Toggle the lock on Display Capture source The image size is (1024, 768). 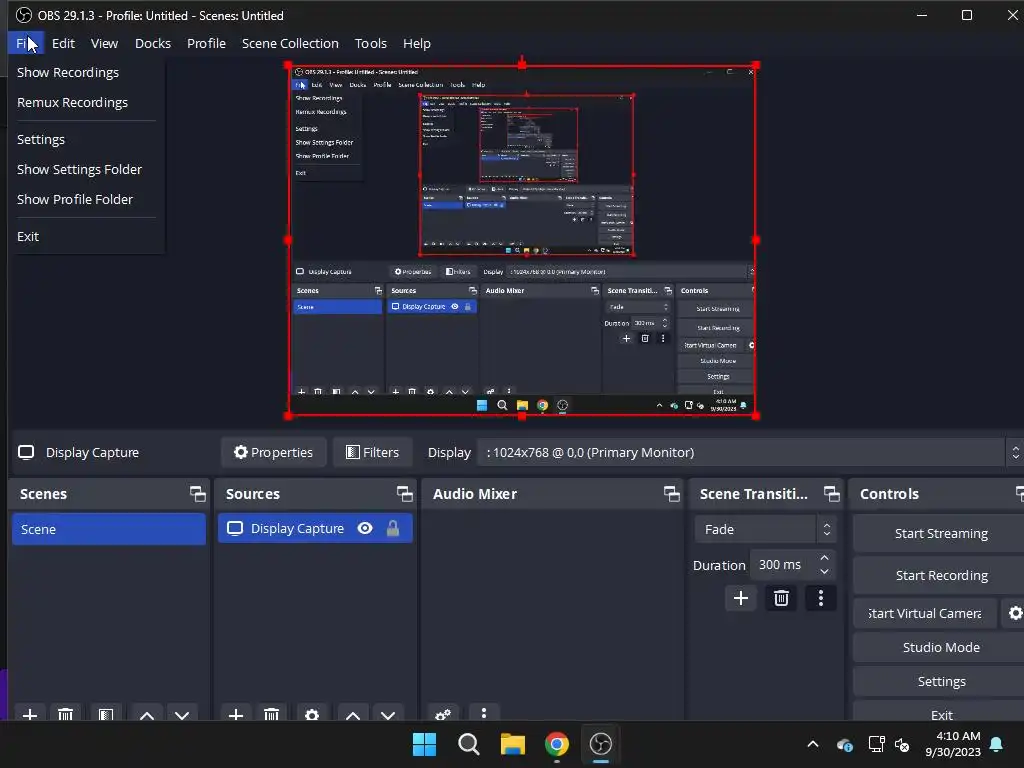392,528
